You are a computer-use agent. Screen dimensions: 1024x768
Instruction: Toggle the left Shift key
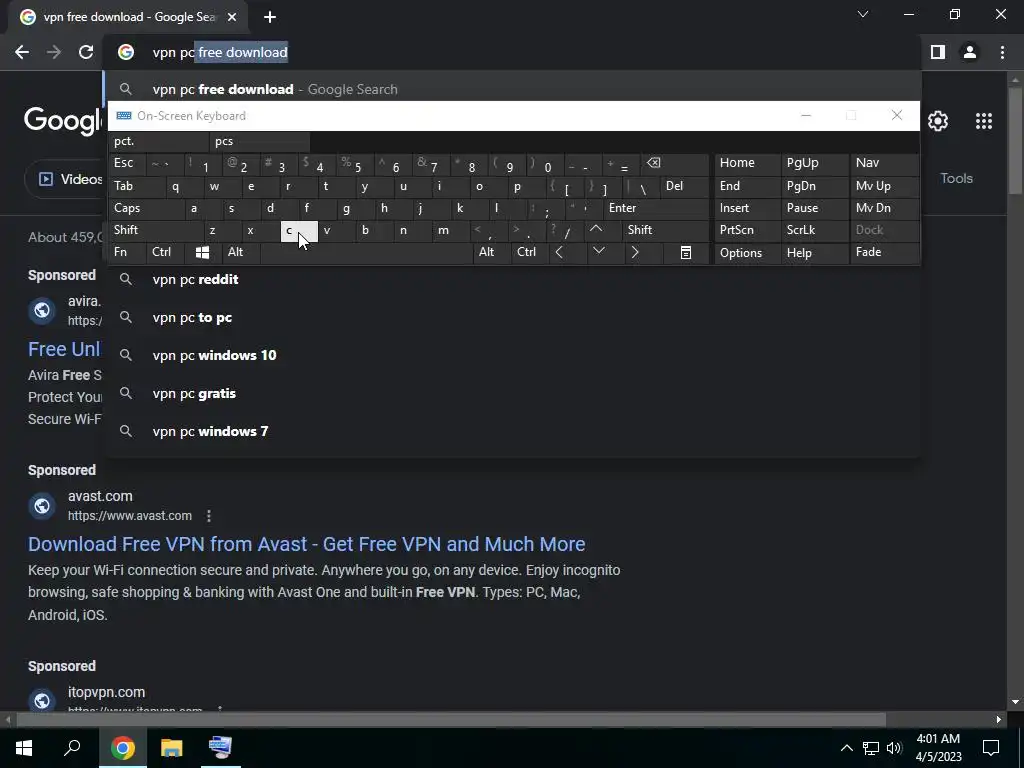[155, 230]
